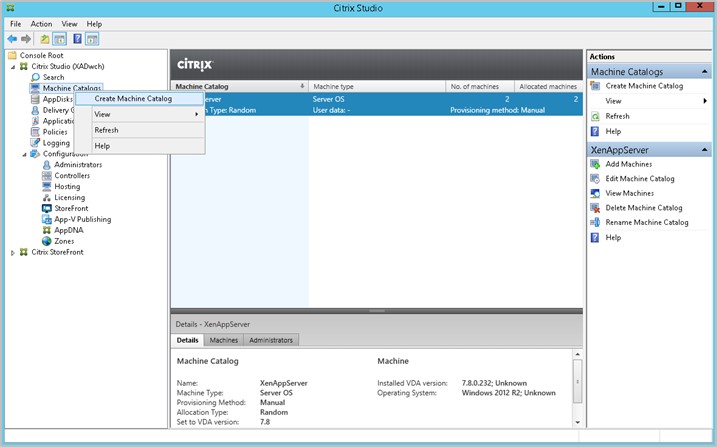Click Edit Machine Catalog in Actions pane
This screenshot has width=717, height=447.
[640, 179]
